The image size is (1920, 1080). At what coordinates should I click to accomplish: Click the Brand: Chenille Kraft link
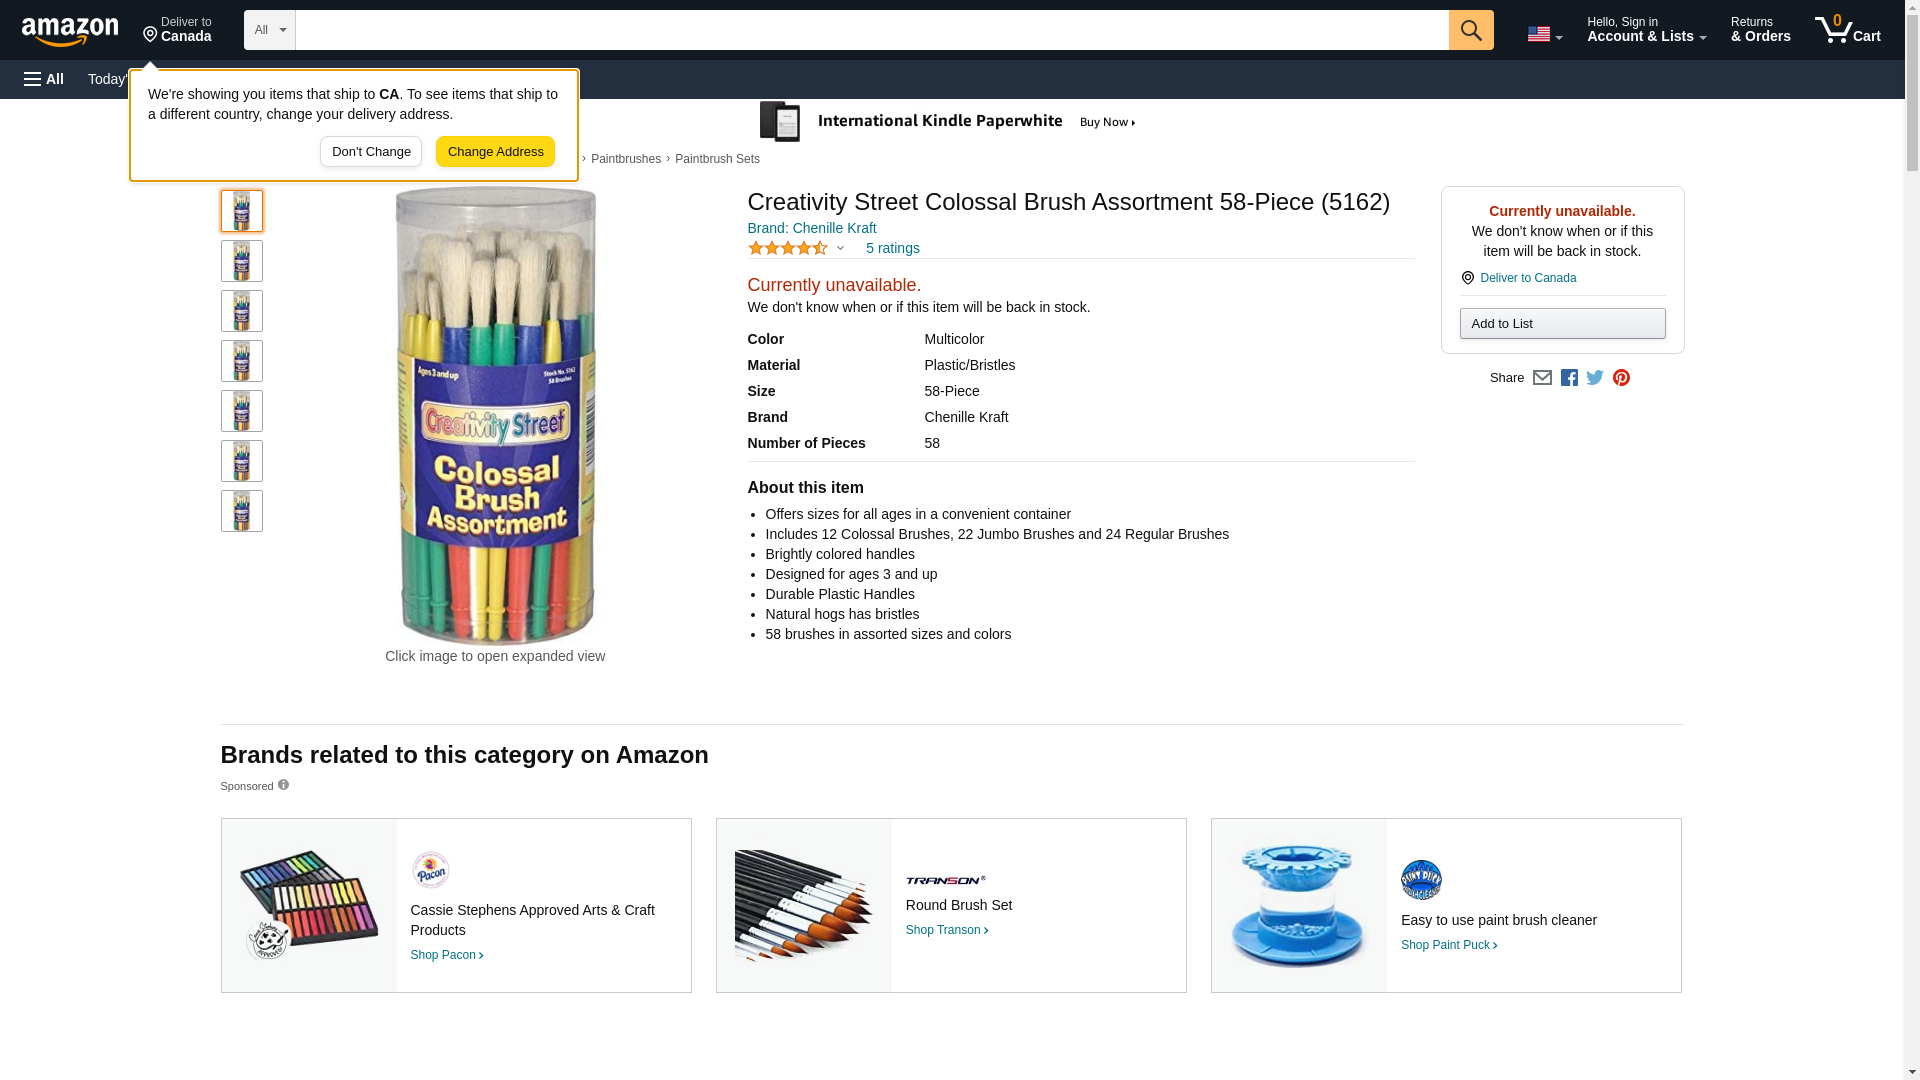pos(811,228)
